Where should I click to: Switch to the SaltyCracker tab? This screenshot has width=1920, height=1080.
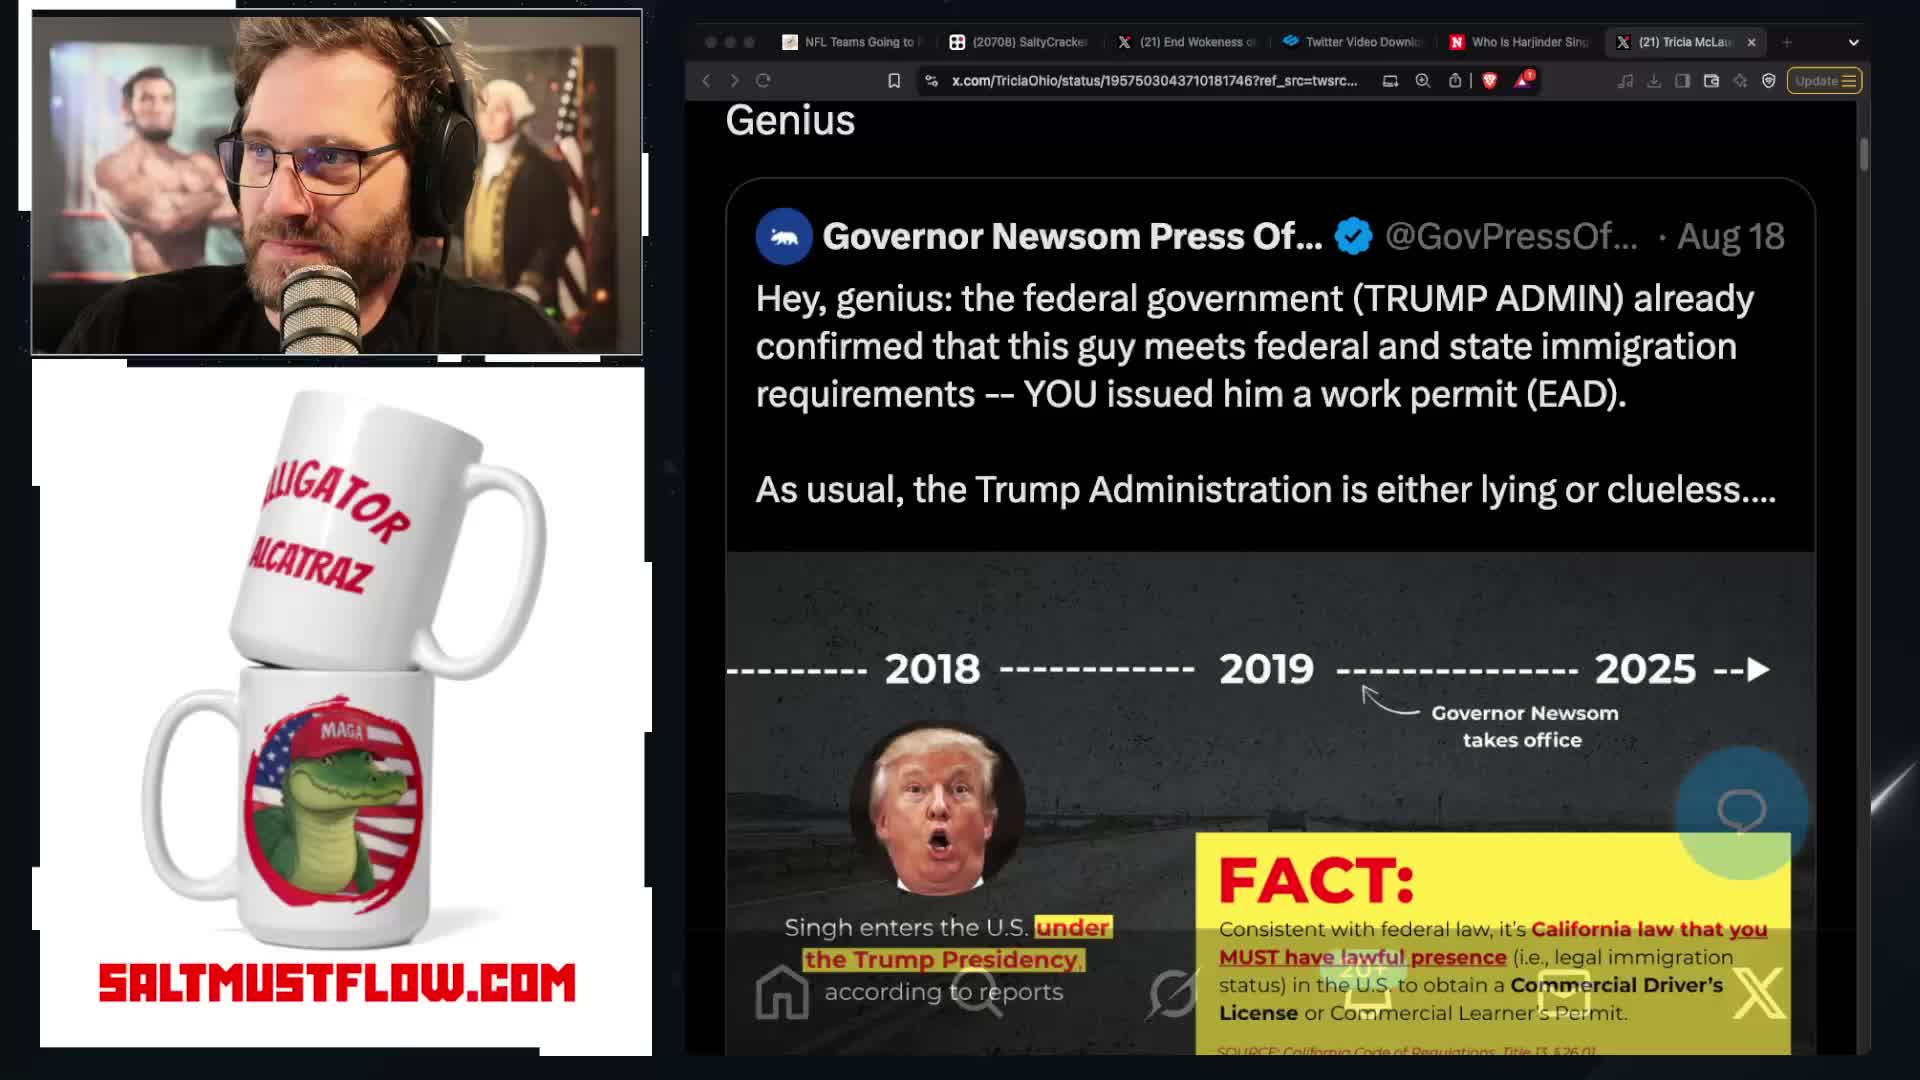point(1019,42)
